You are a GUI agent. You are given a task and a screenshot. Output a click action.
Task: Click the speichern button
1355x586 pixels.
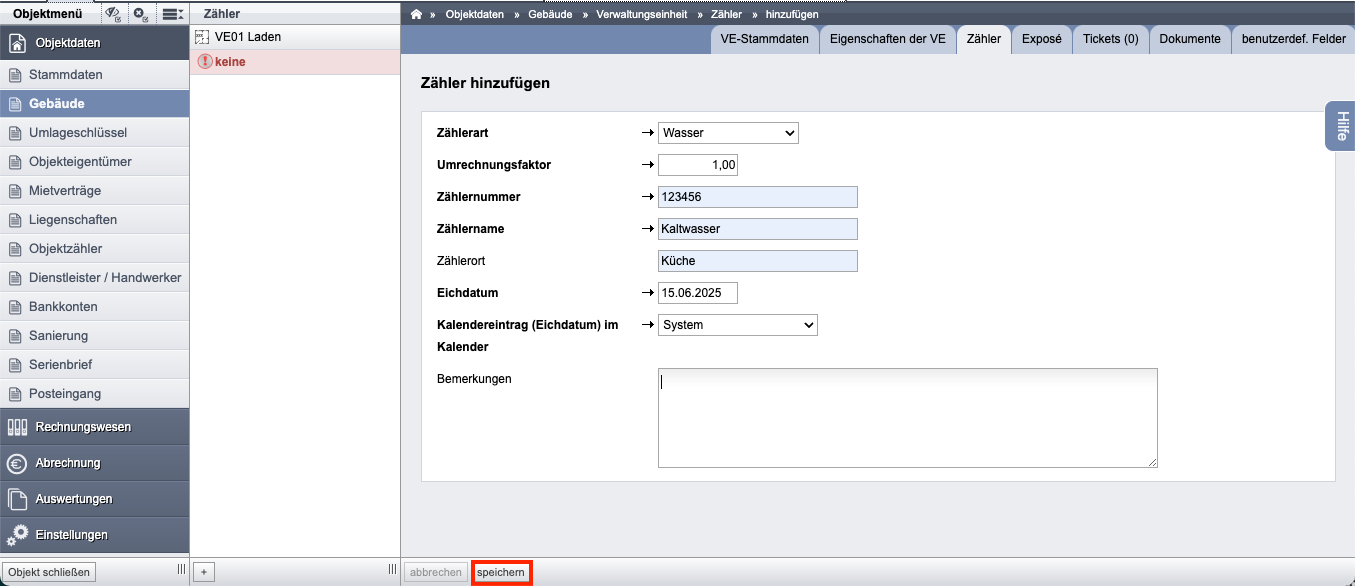[x=501, y=573]
